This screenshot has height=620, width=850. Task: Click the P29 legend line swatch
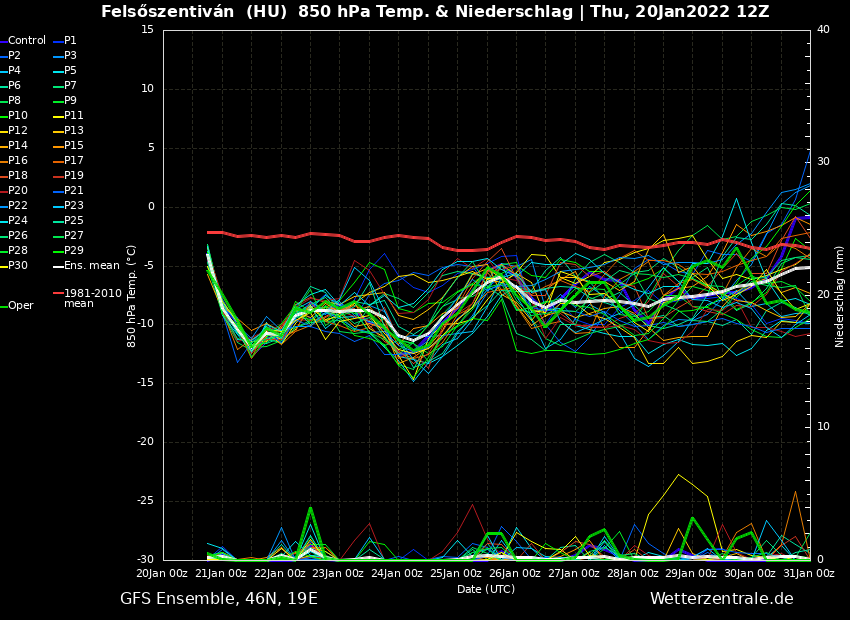pos(58,251)
